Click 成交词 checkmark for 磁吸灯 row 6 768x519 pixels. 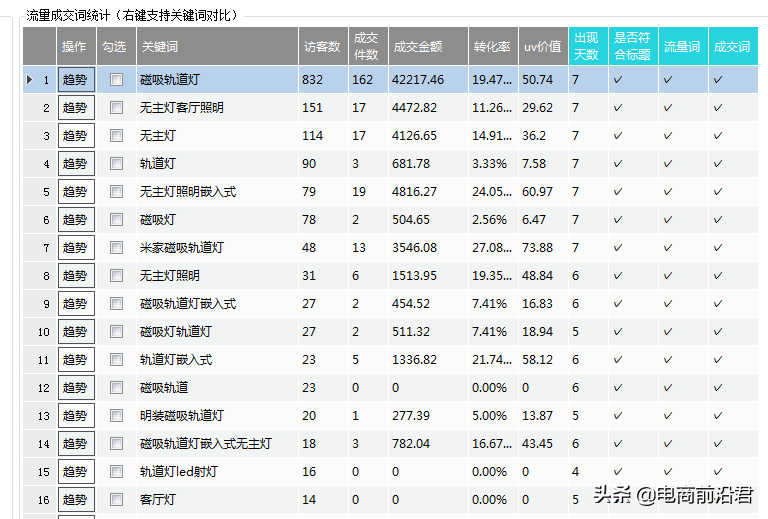pyautogui.click(x=718, y=219)
